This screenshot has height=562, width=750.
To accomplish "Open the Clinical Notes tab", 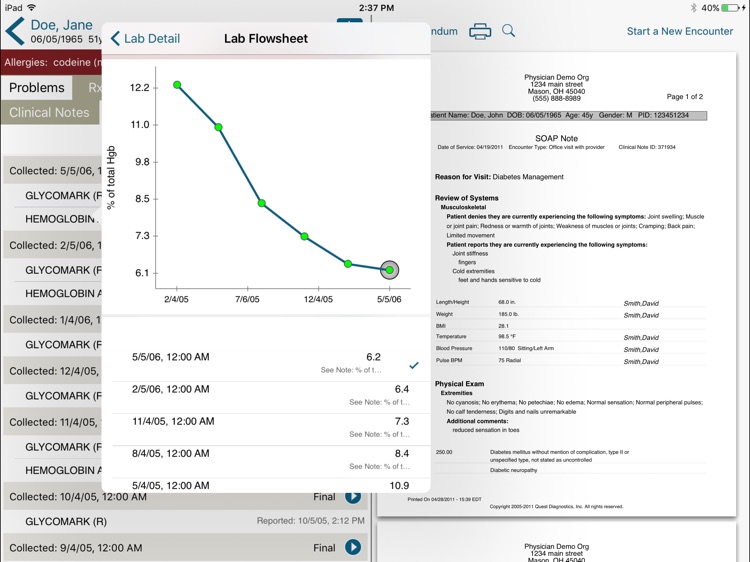I will pos(49,112).
